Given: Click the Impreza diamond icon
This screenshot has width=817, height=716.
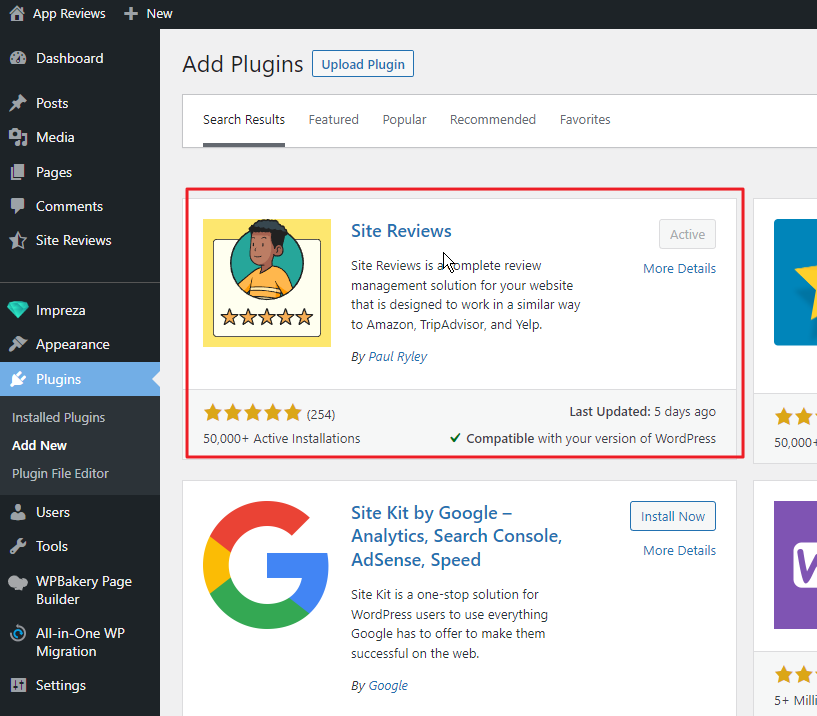Looking at the screenshot, I should [18, 310].
